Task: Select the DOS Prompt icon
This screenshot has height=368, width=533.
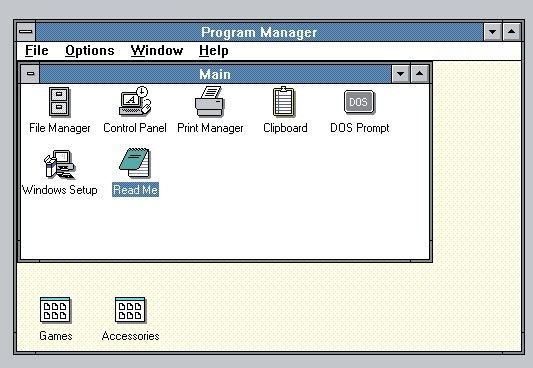Action: pyautogui.click(x=359, y=102)
